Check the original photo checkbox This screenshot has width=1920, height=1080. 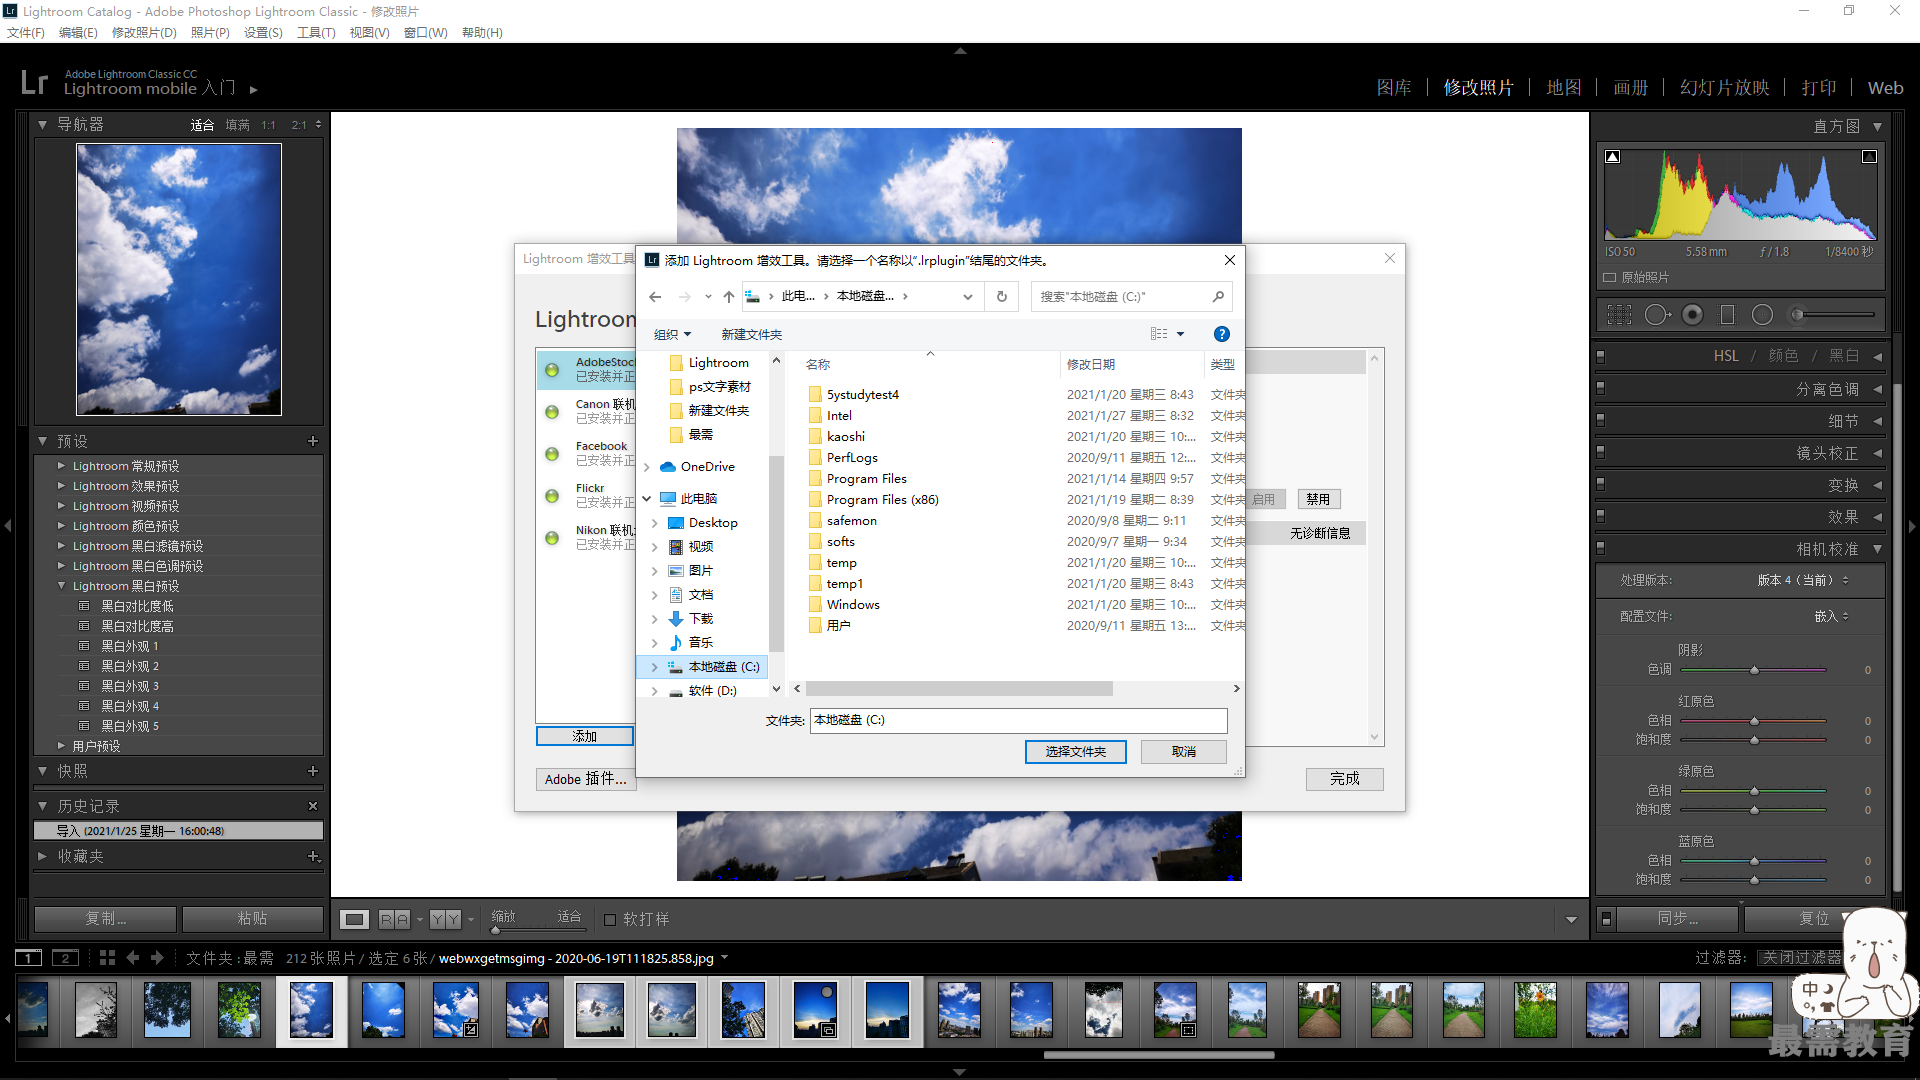pyautogui.click(x=1610, y=277)
